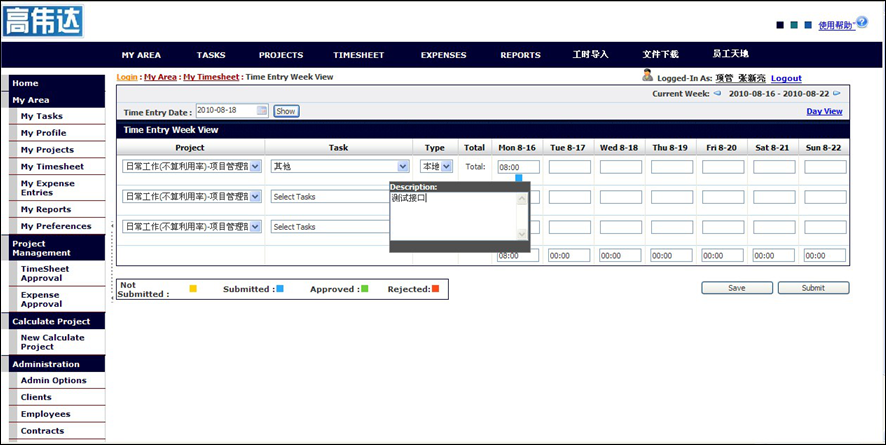Click the 高伟达 company logo

[43, 21]
